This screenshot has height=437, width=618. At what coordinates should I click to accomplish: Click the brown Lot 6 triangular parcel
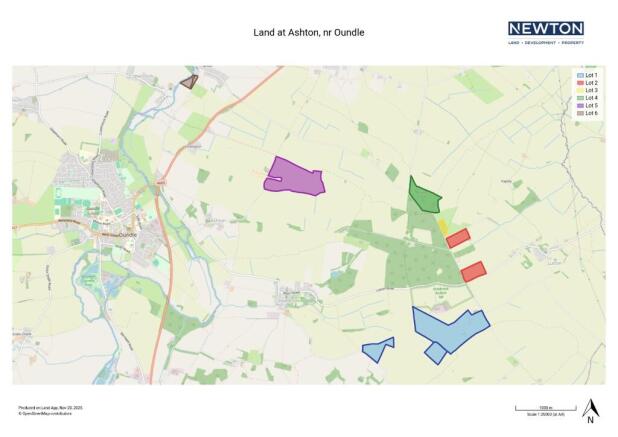pyautogui.click(x=188, y=82)
